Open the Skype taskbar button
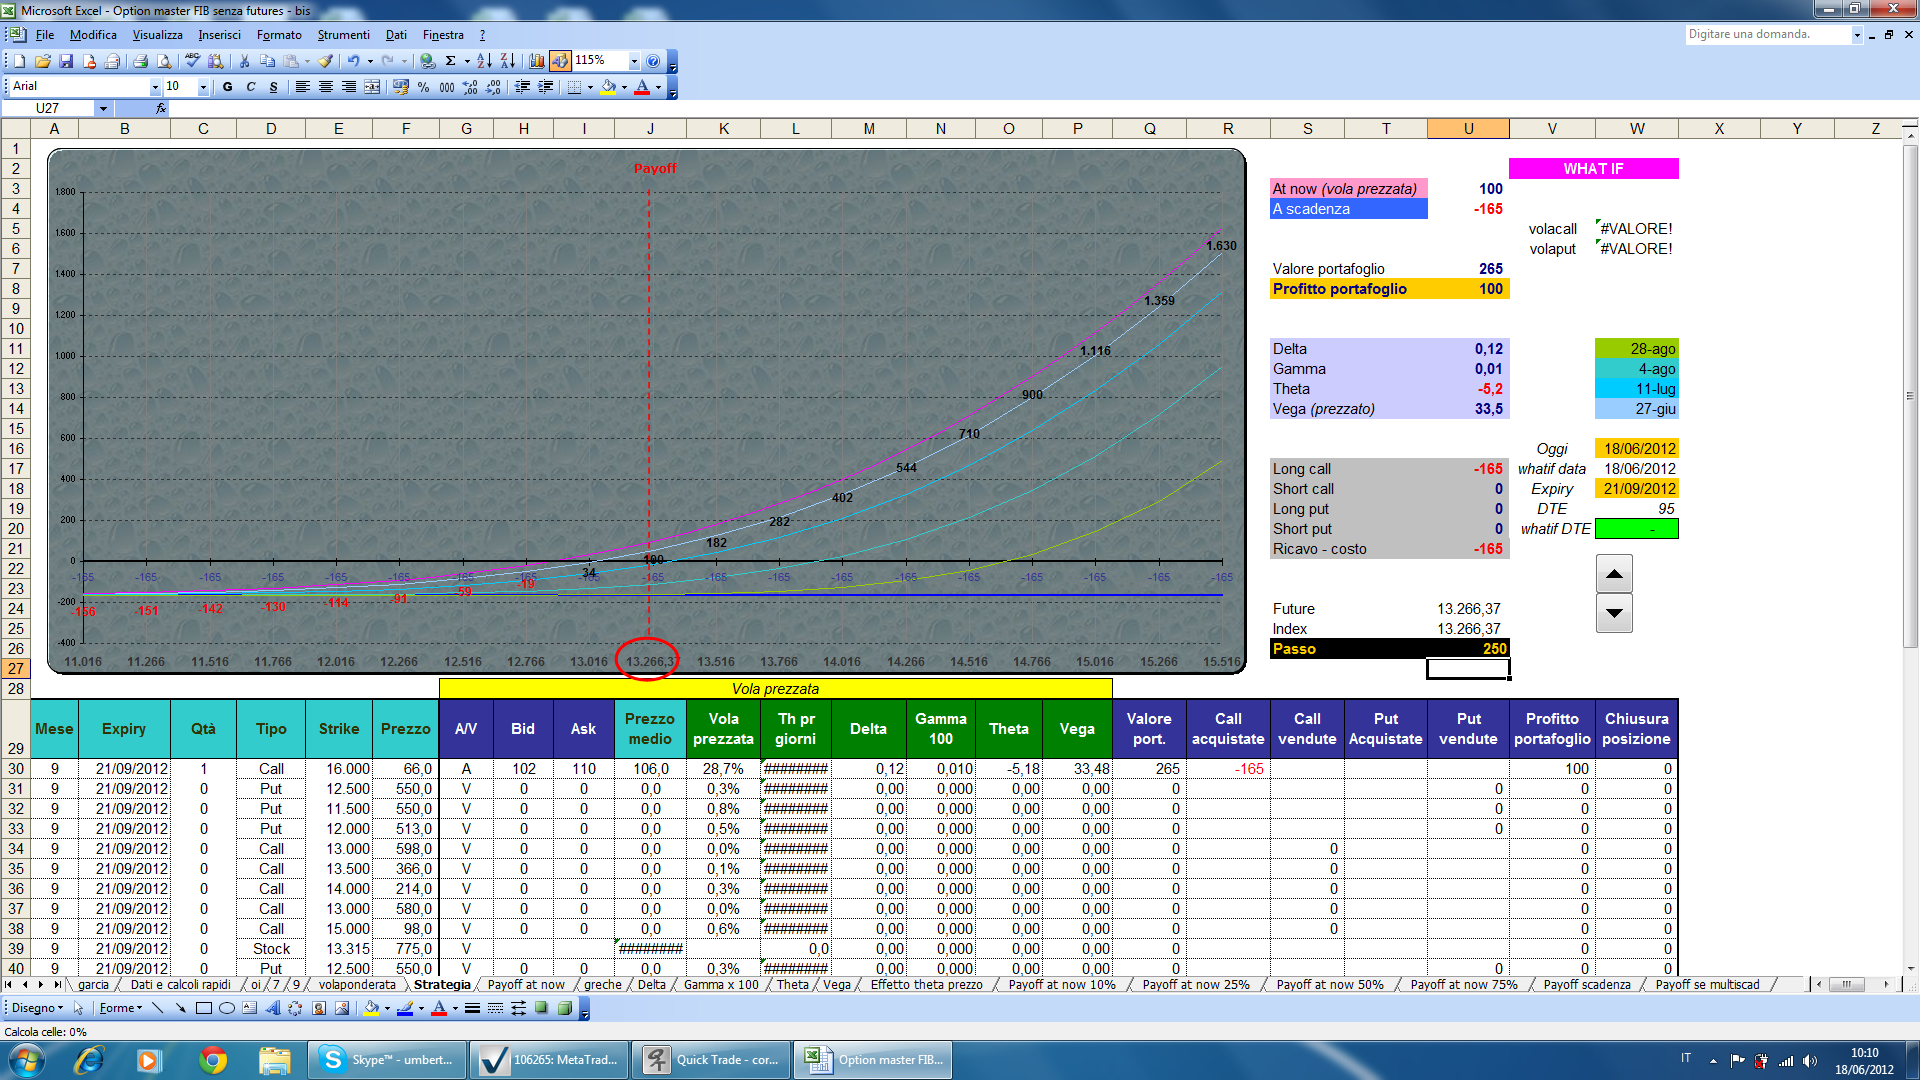Image resolution: width=1920 pixels, height=1080 pixels. 386,1060
